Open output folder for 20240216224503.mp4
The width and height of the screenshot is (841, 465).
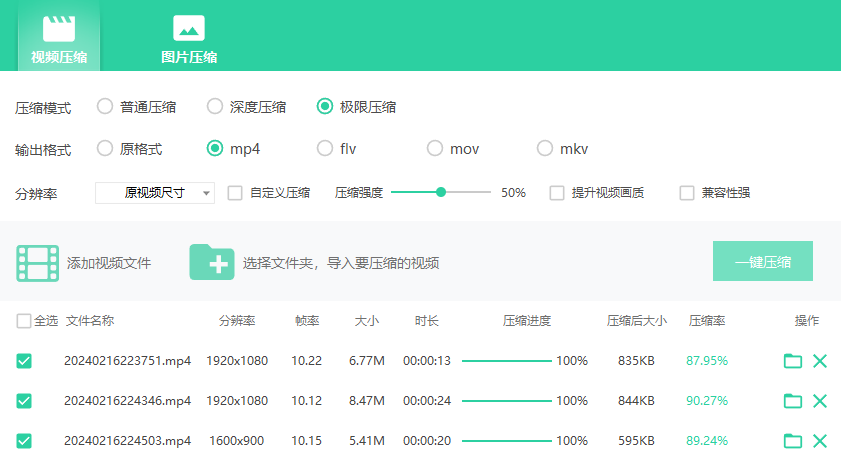click(x=793, y=441)
